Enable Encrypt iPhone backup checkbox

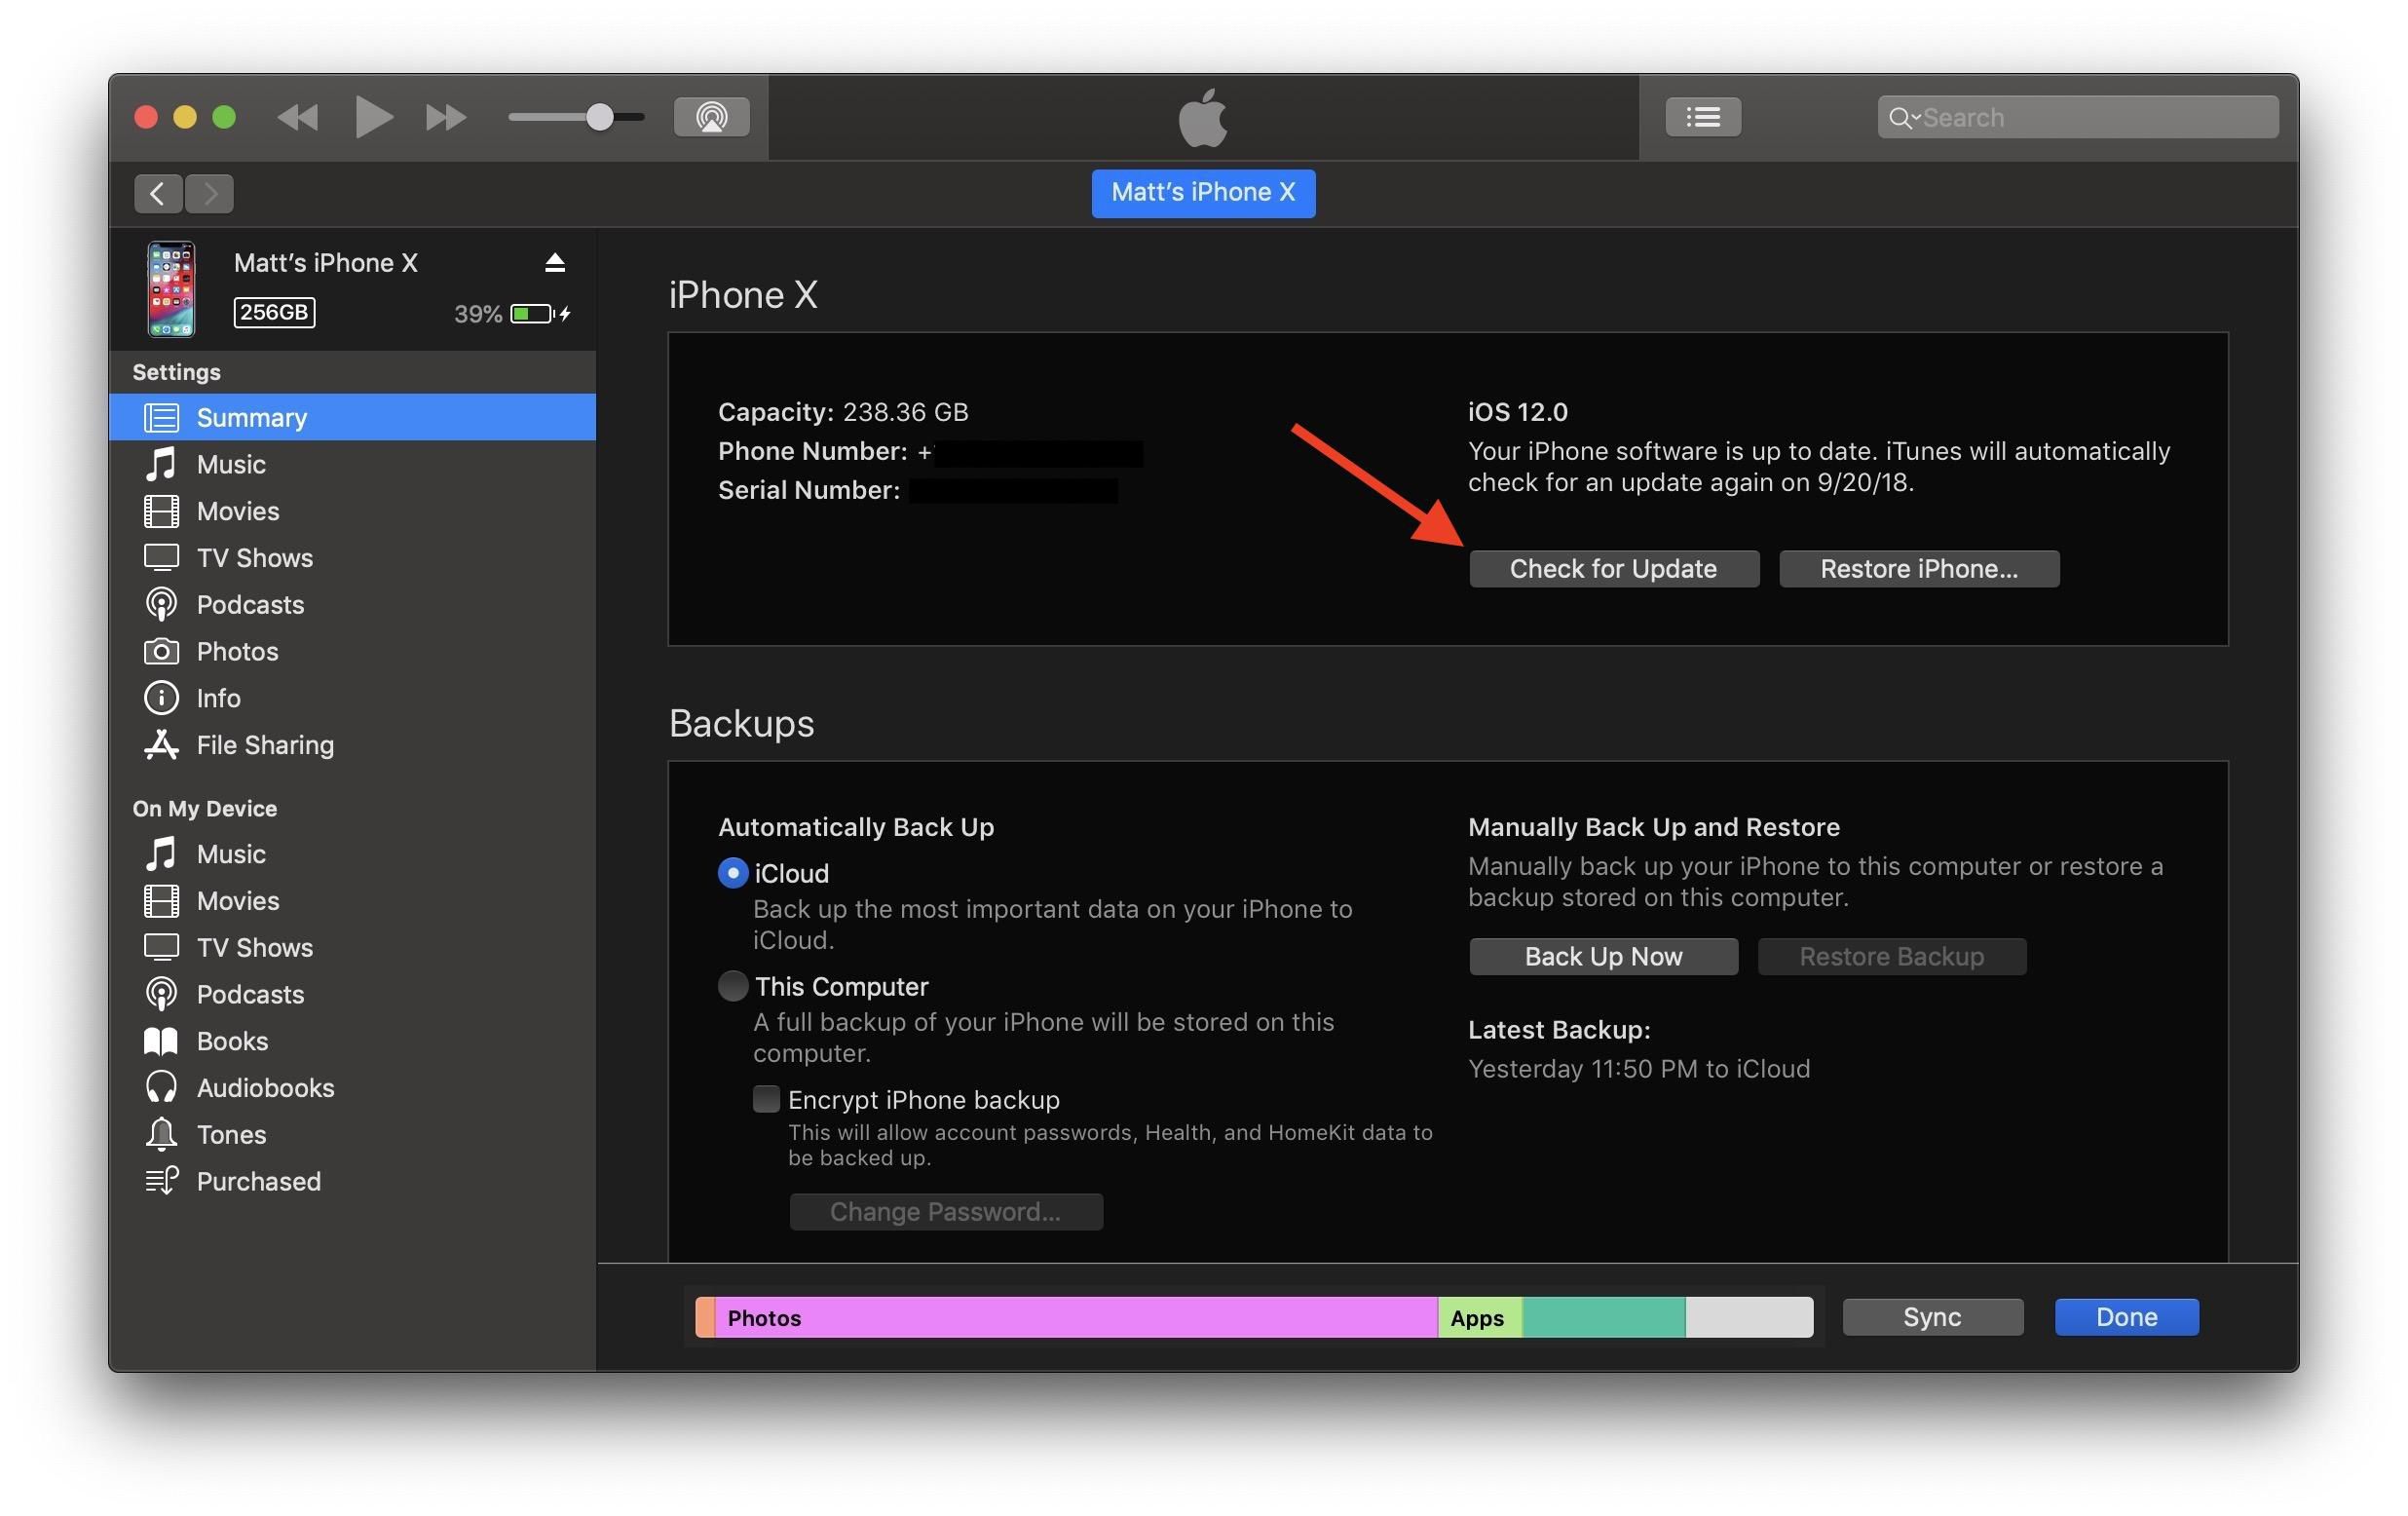click(x=766, y=1099)
